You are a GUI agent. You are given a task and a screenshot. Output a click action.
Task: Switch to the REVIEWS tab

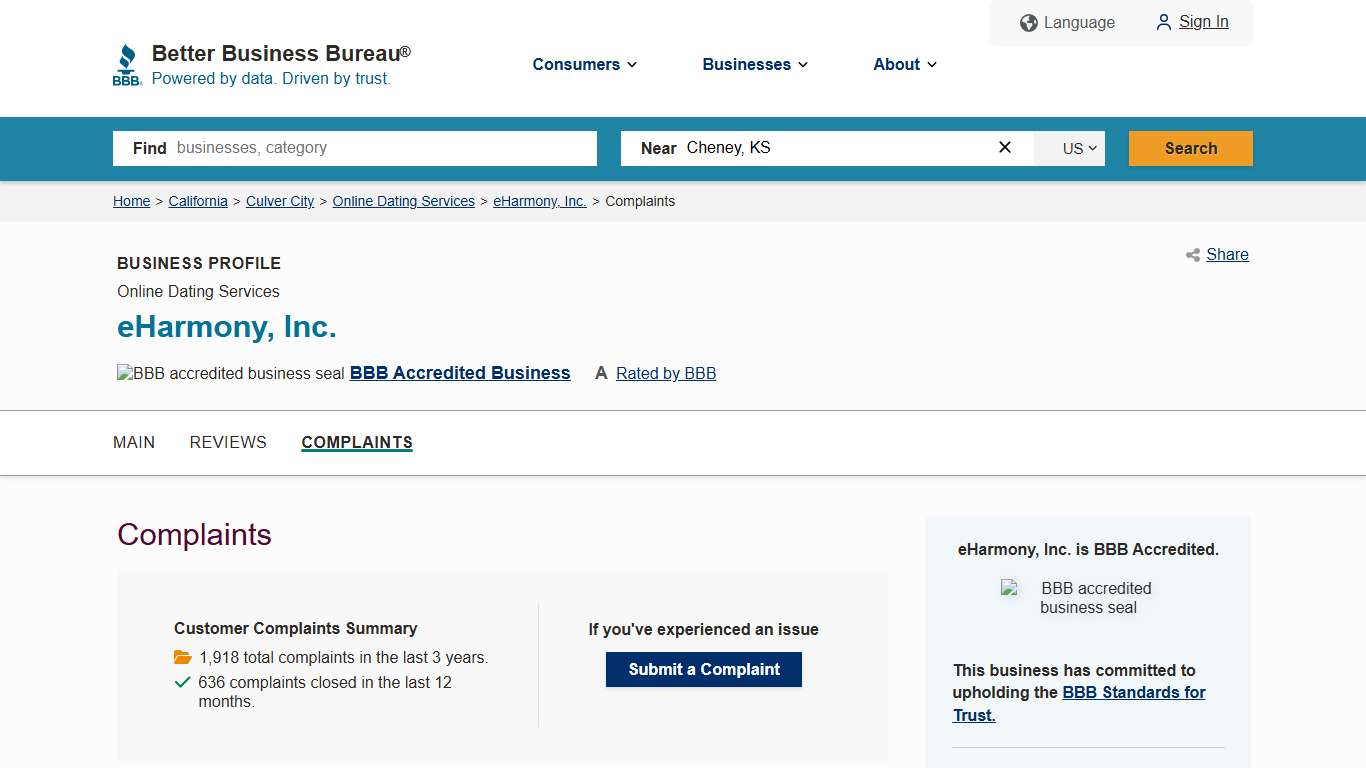click(x=227, y=442)
